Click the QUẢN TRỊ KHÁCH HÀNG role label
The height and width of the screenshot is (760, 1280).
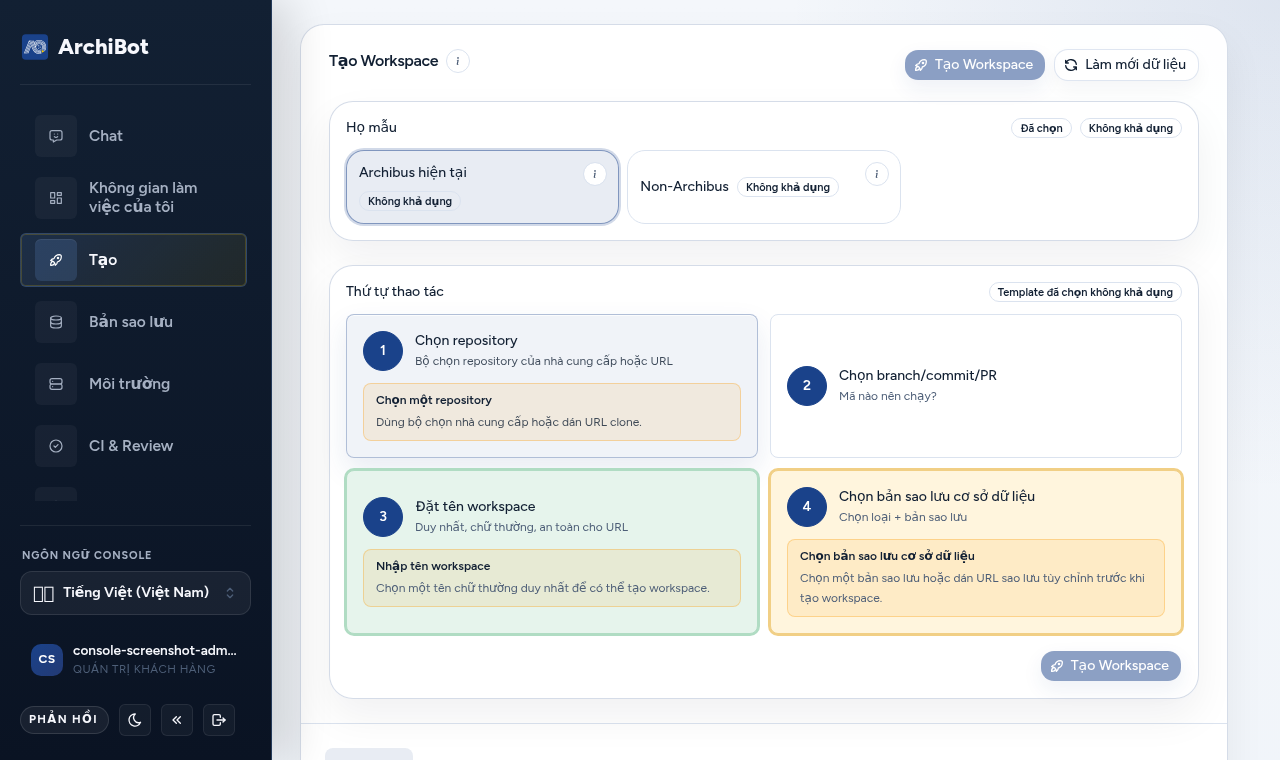pyautogui.click(x=144, y=669)
